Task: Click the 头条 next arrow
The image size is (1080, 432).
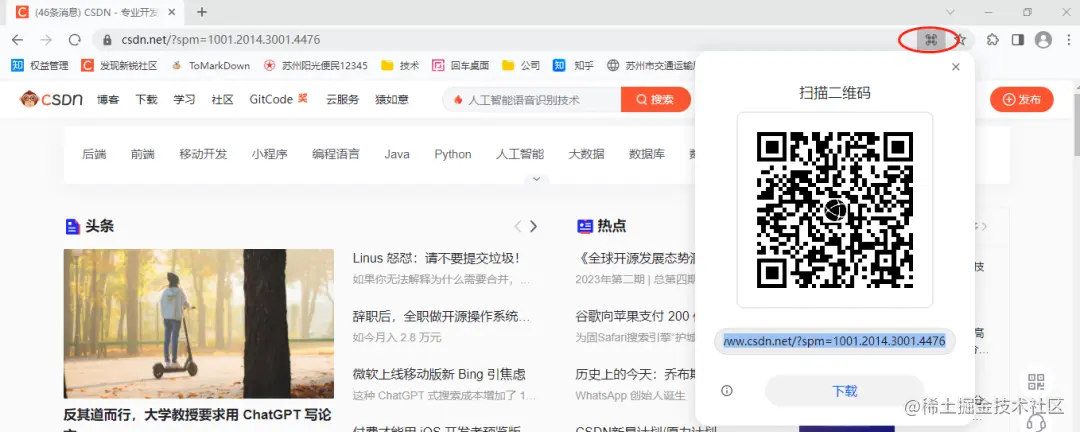Action: pos(533,226)
